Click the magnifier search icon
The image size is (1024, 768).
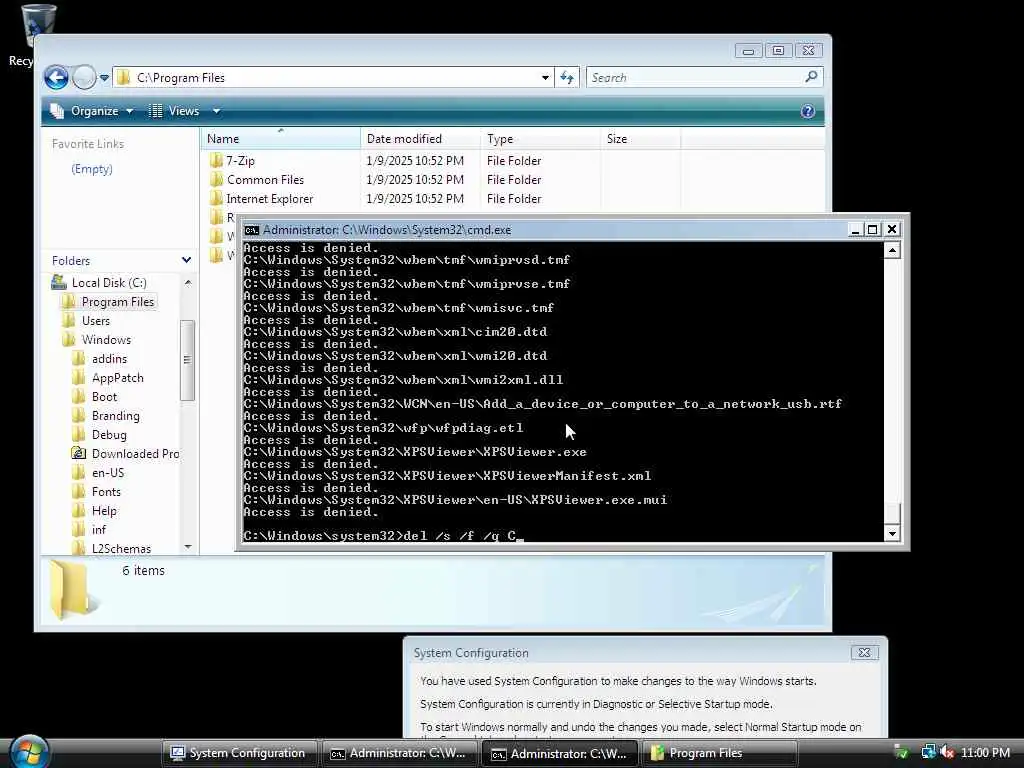[811, 77]
